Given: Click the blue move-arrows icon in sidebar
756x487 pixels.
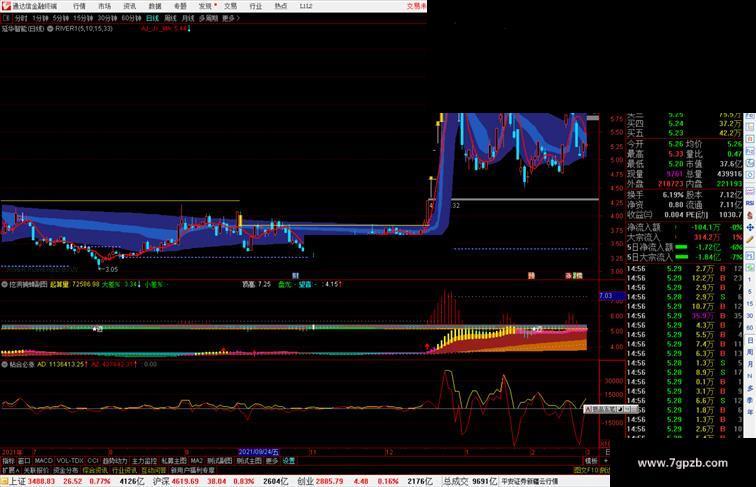Looking at the screenshot, I should [750, 227].
